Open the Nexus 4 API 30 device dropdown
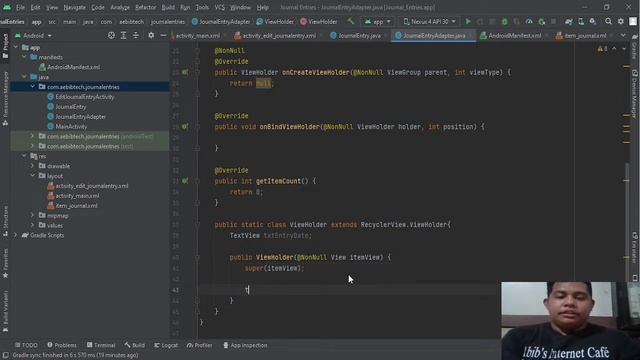Image resolution: width=640 pixels, height=360 pixels. [429, 21]
